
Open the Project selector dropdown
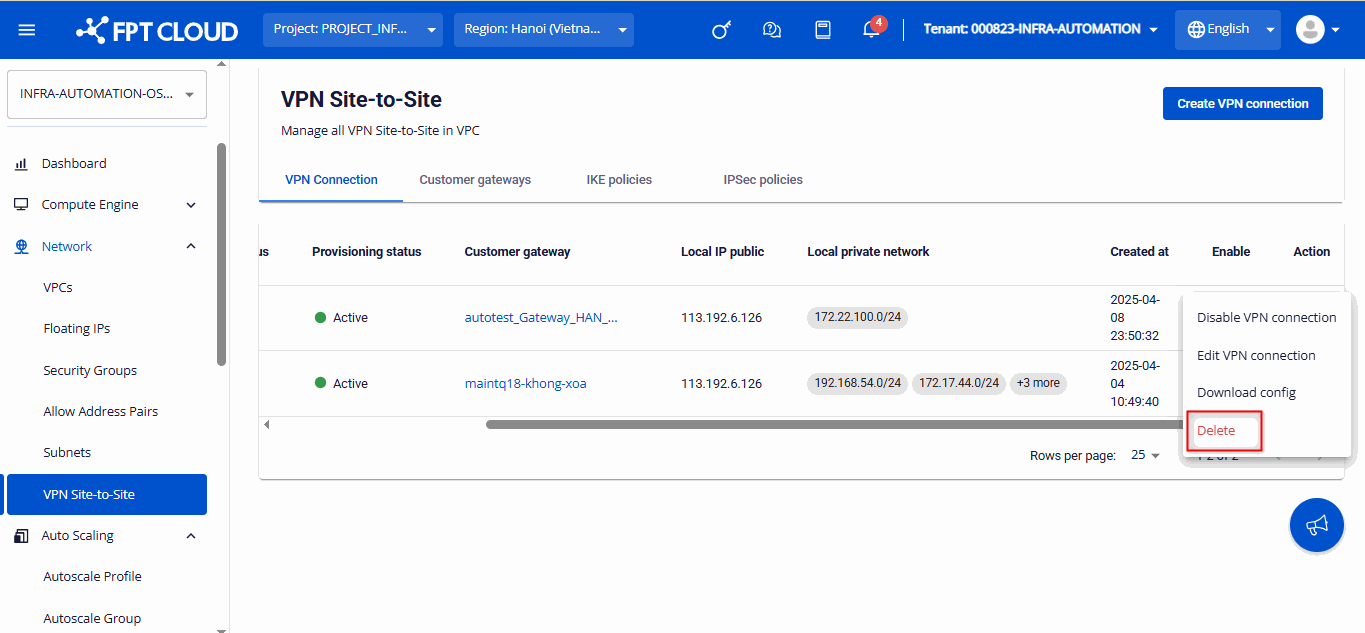pyautogui.click(x=354, y=30)
